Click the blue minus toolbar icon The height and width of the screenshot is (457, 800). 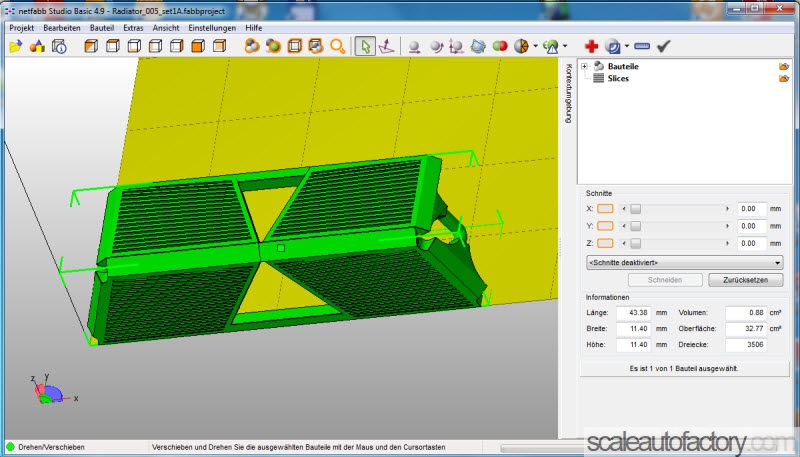[641, 46]
